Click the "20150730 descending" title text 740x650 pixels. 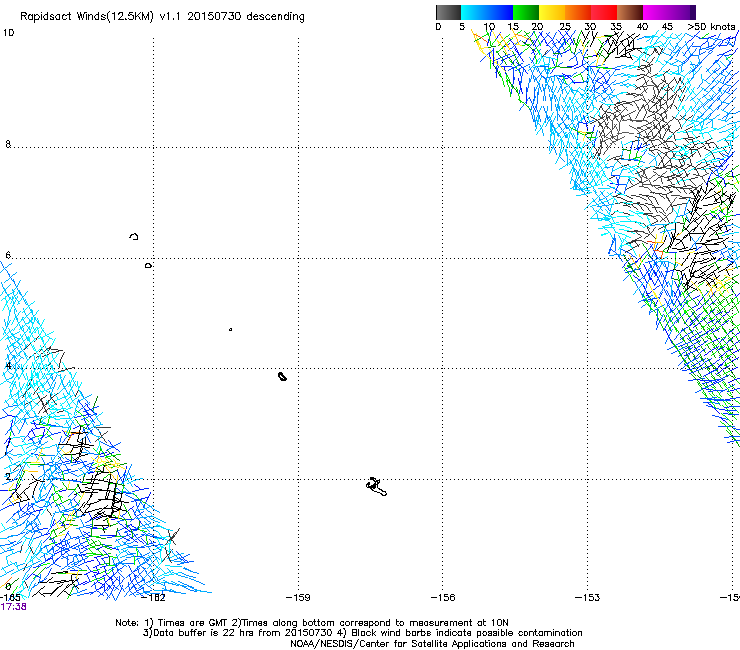246,17
